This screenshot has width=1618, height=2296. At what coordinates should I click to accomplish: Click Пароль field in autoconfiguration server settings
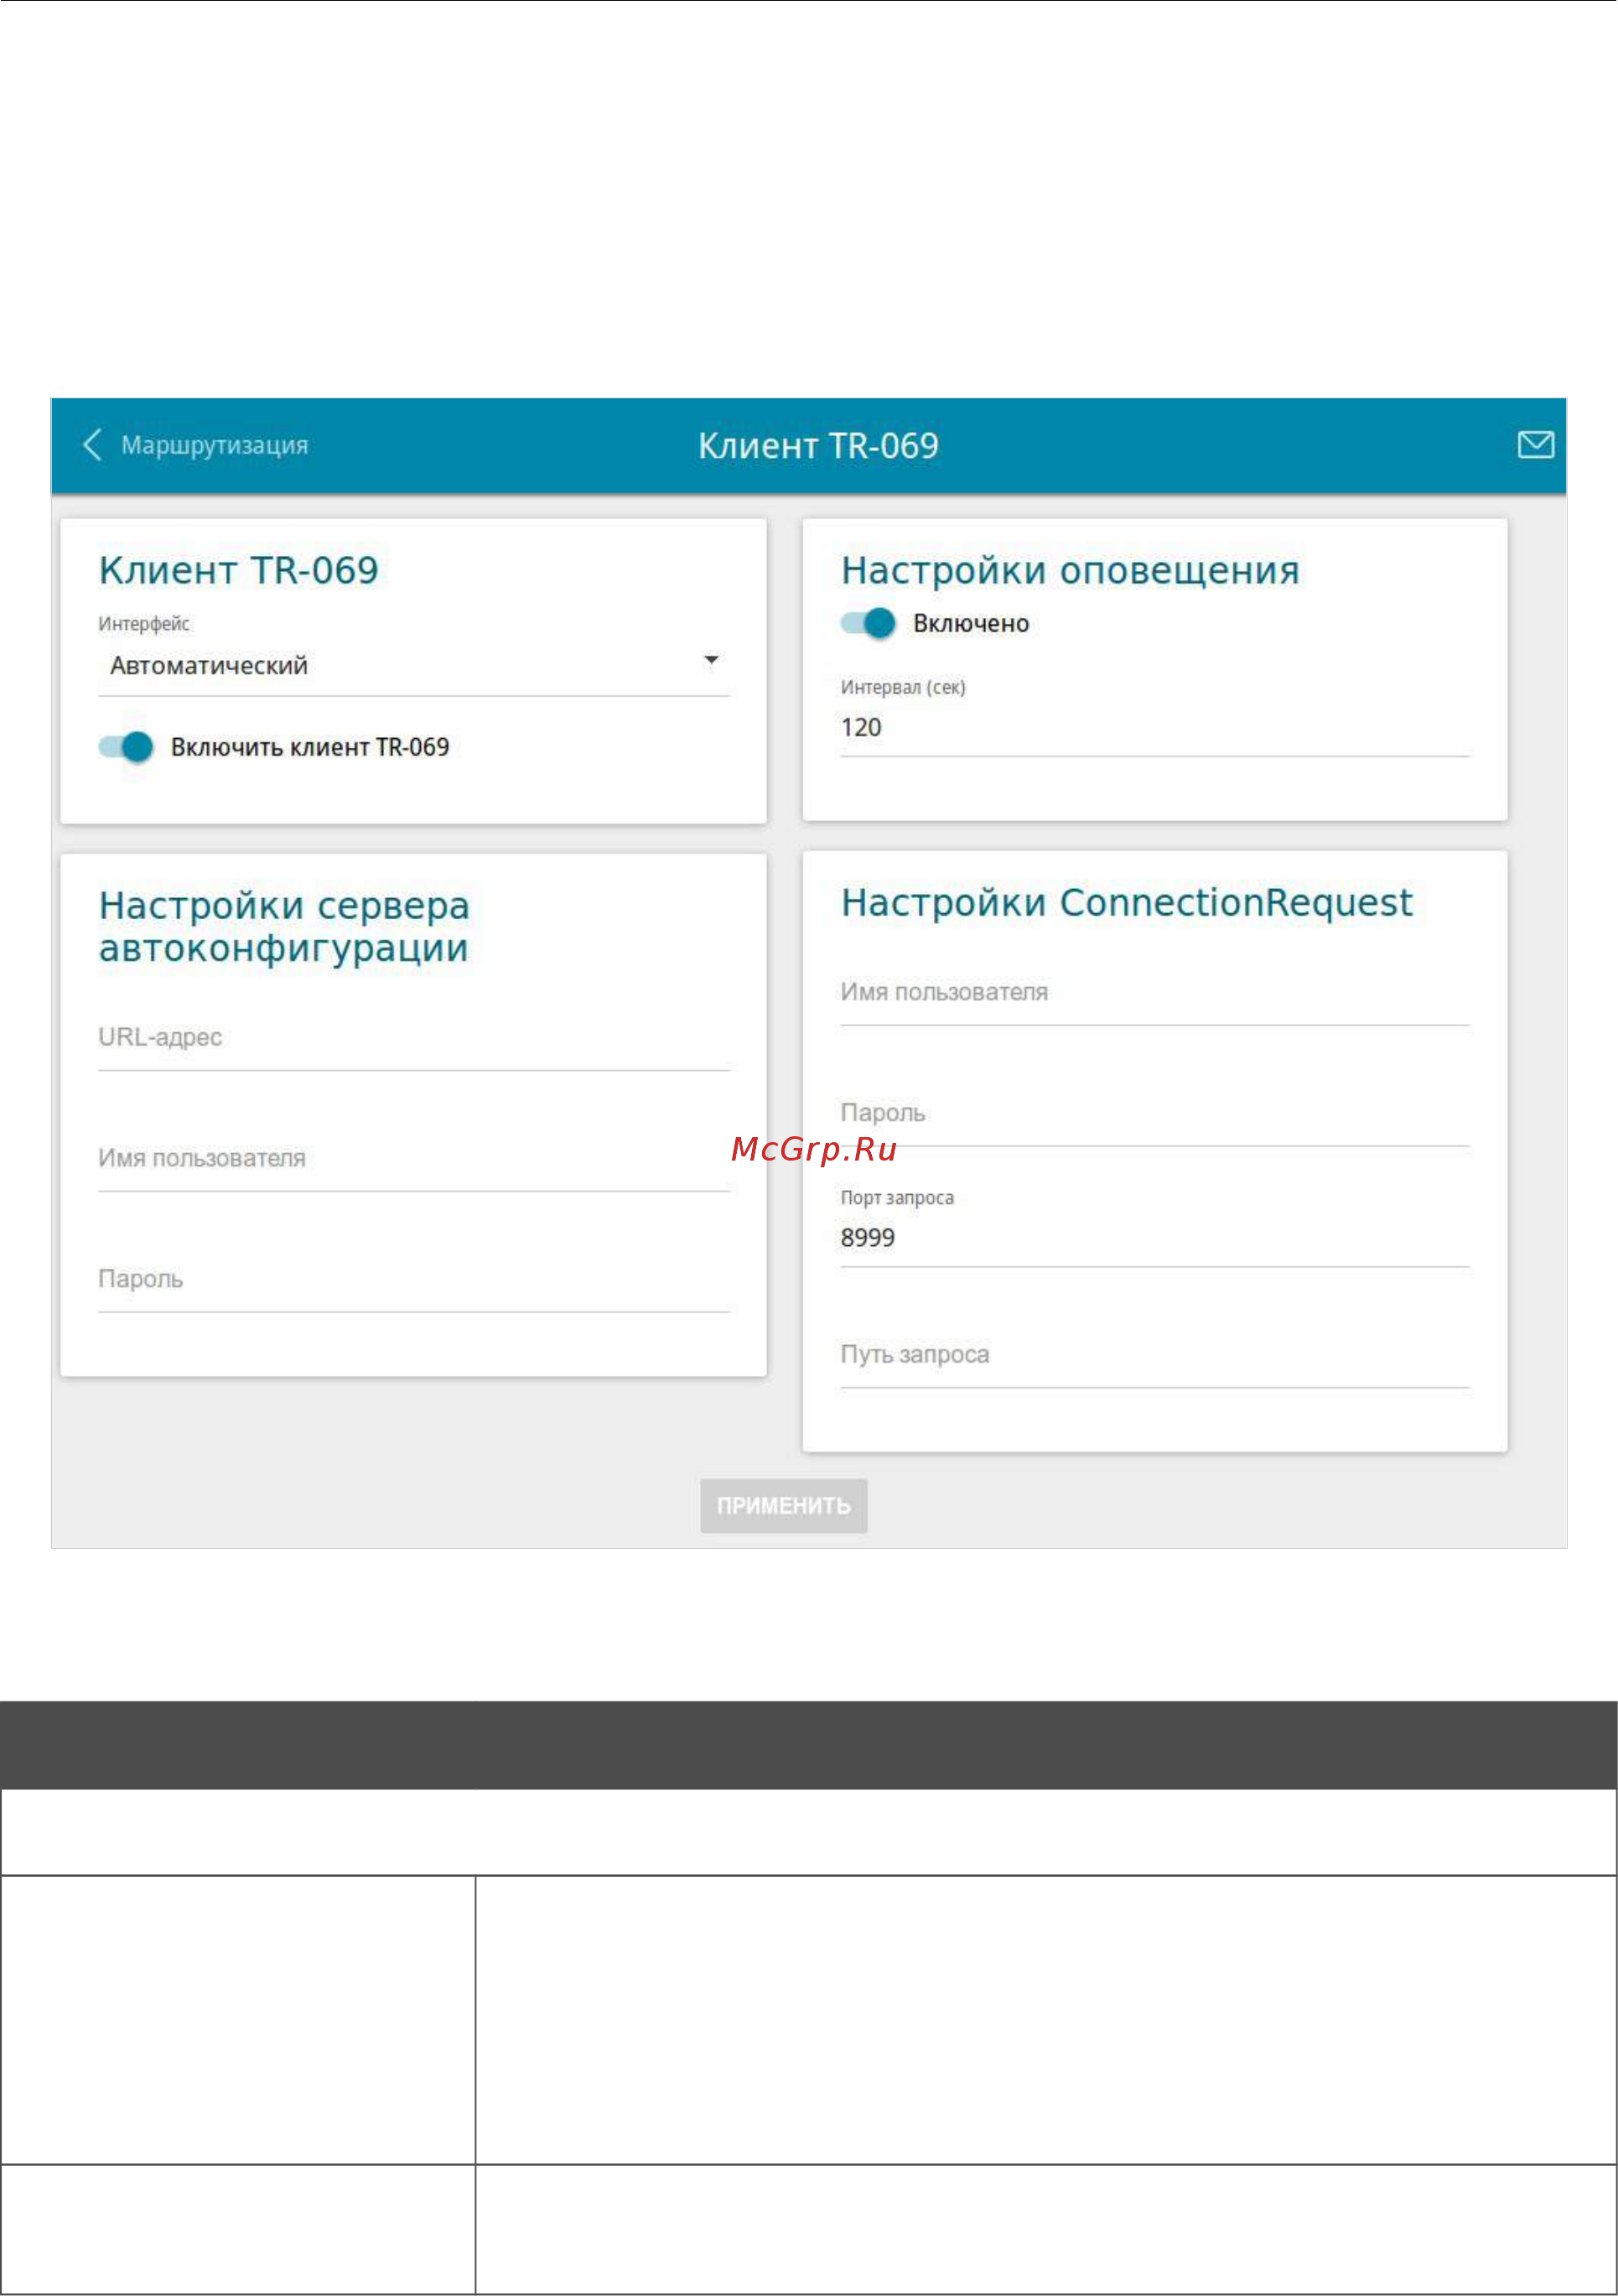[414, 1281]
